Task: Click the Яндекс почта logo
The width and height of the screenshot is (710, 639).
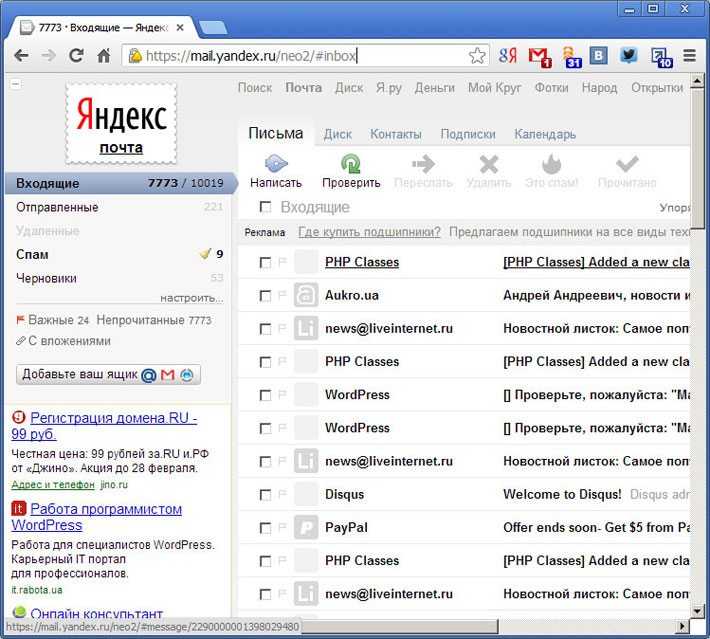Action: 121,123
